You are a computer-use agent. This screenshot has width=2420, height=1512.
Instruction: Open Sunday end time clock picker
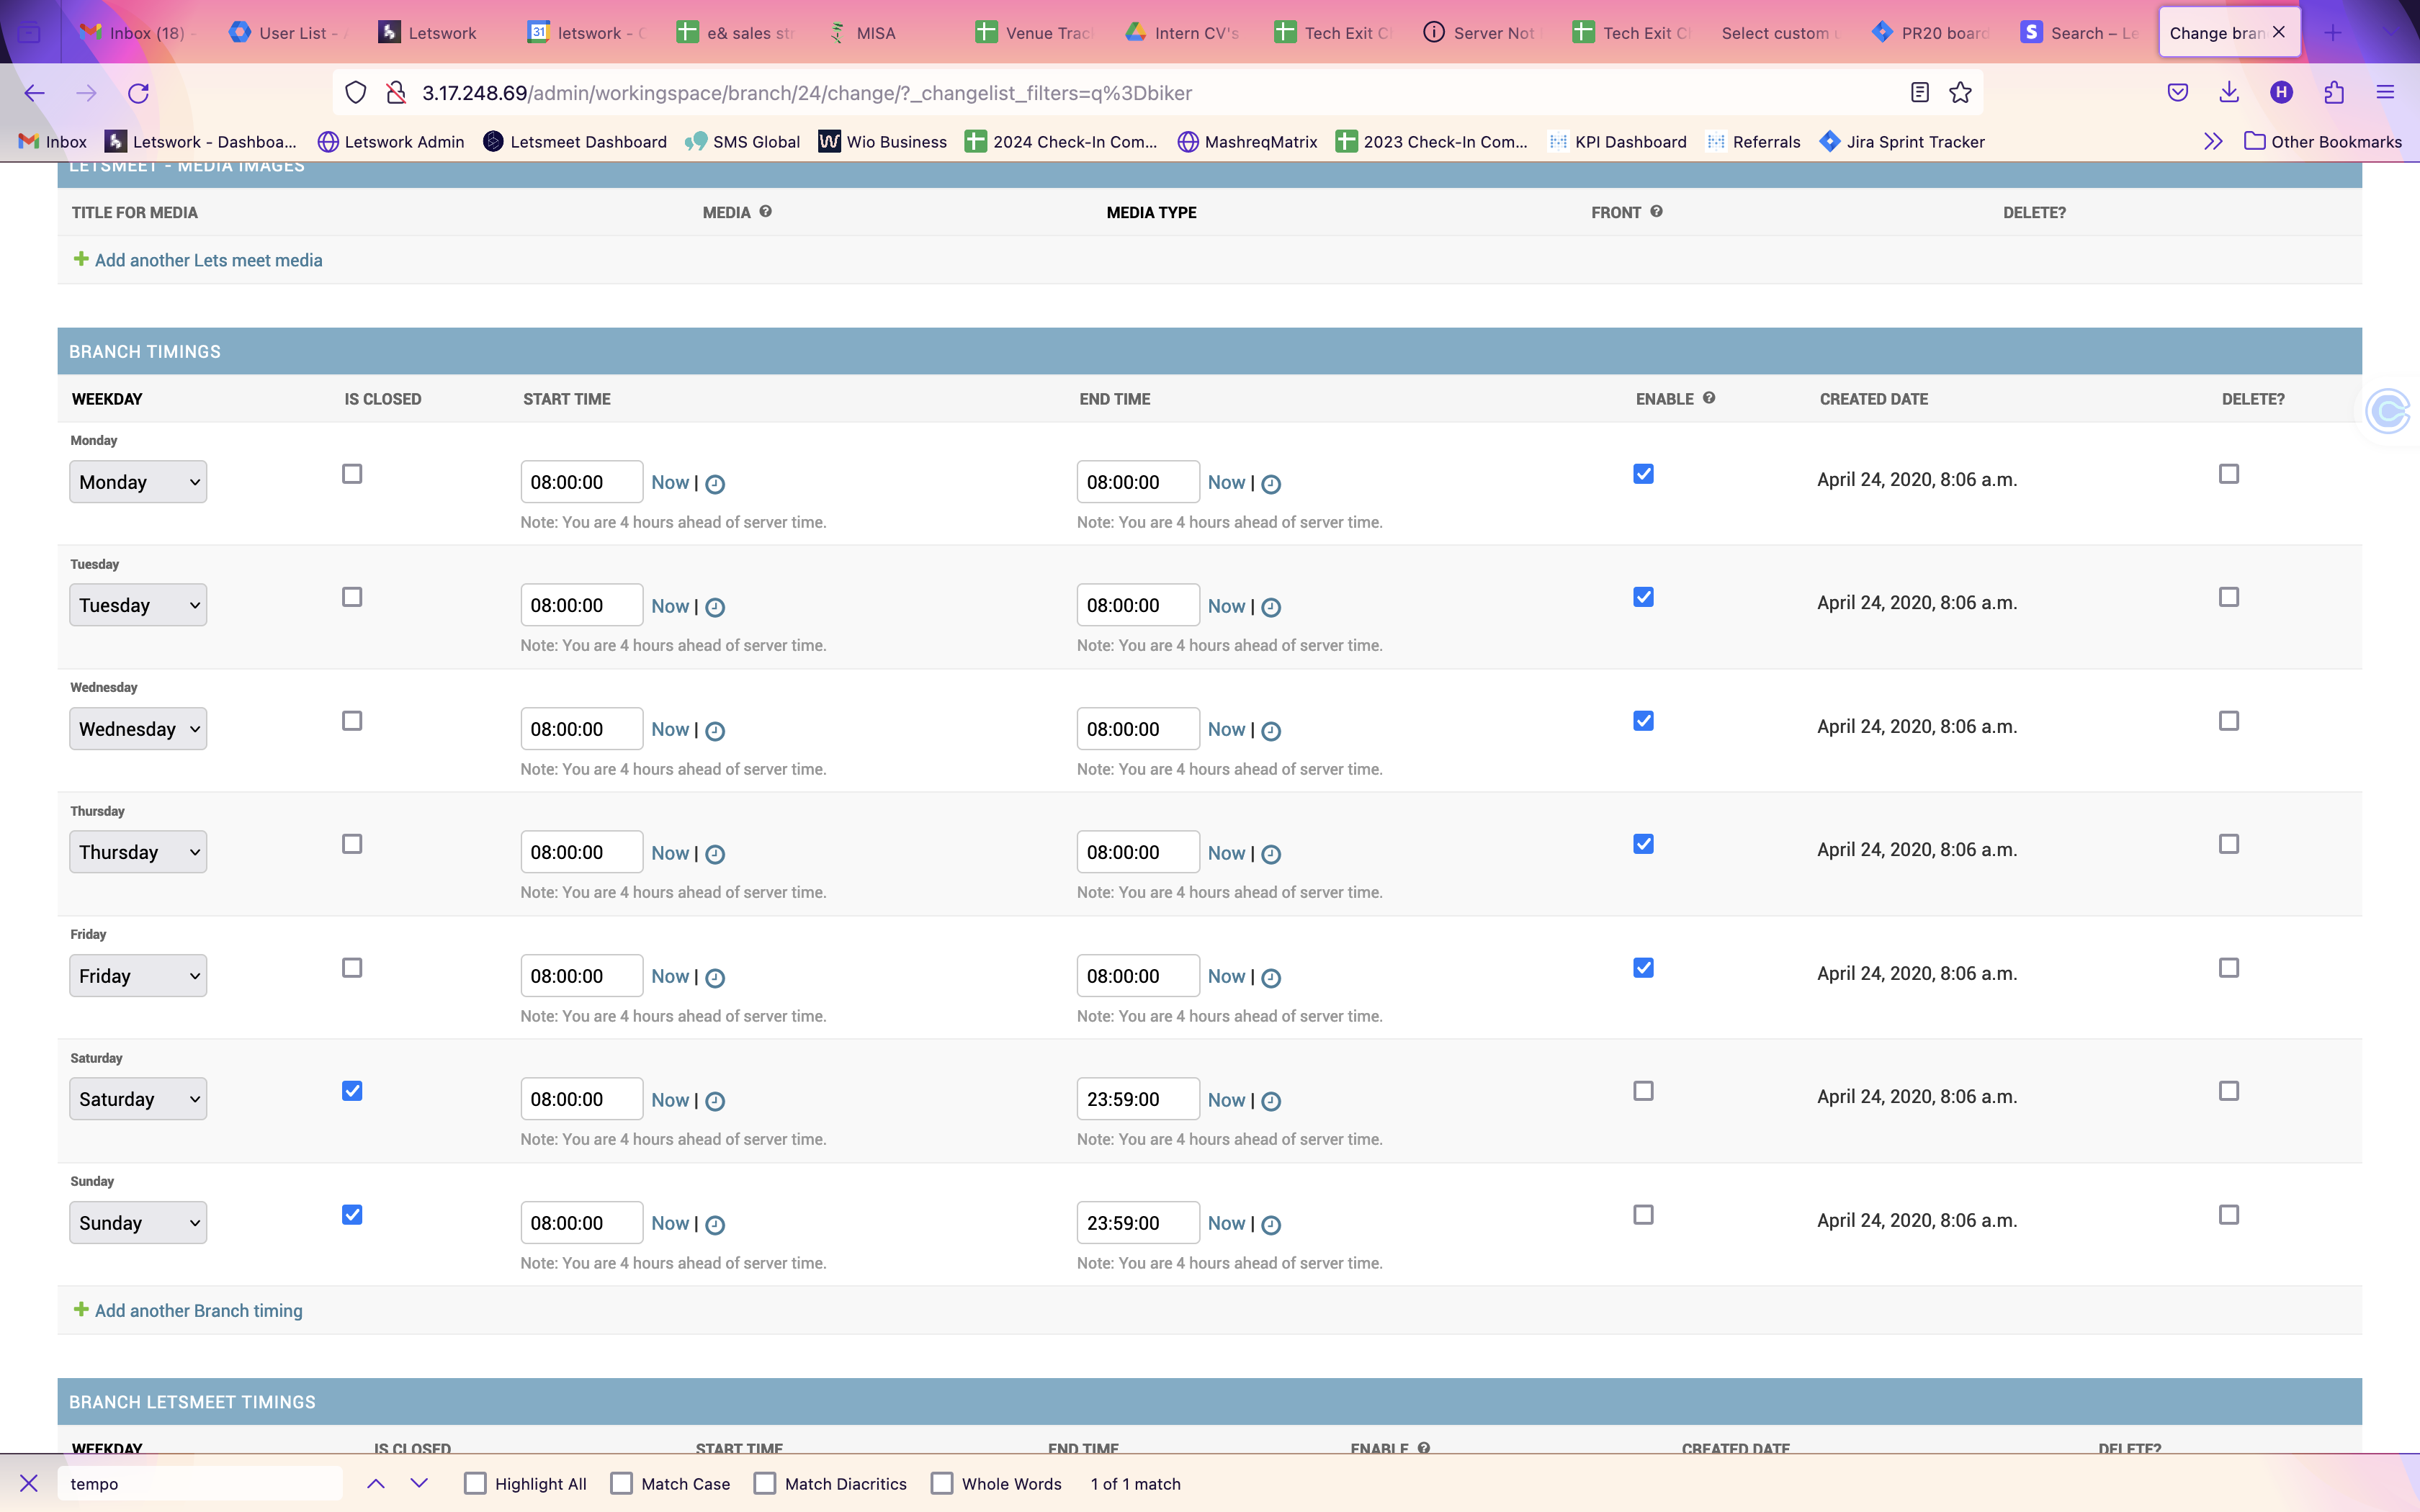point(1271,1225)
